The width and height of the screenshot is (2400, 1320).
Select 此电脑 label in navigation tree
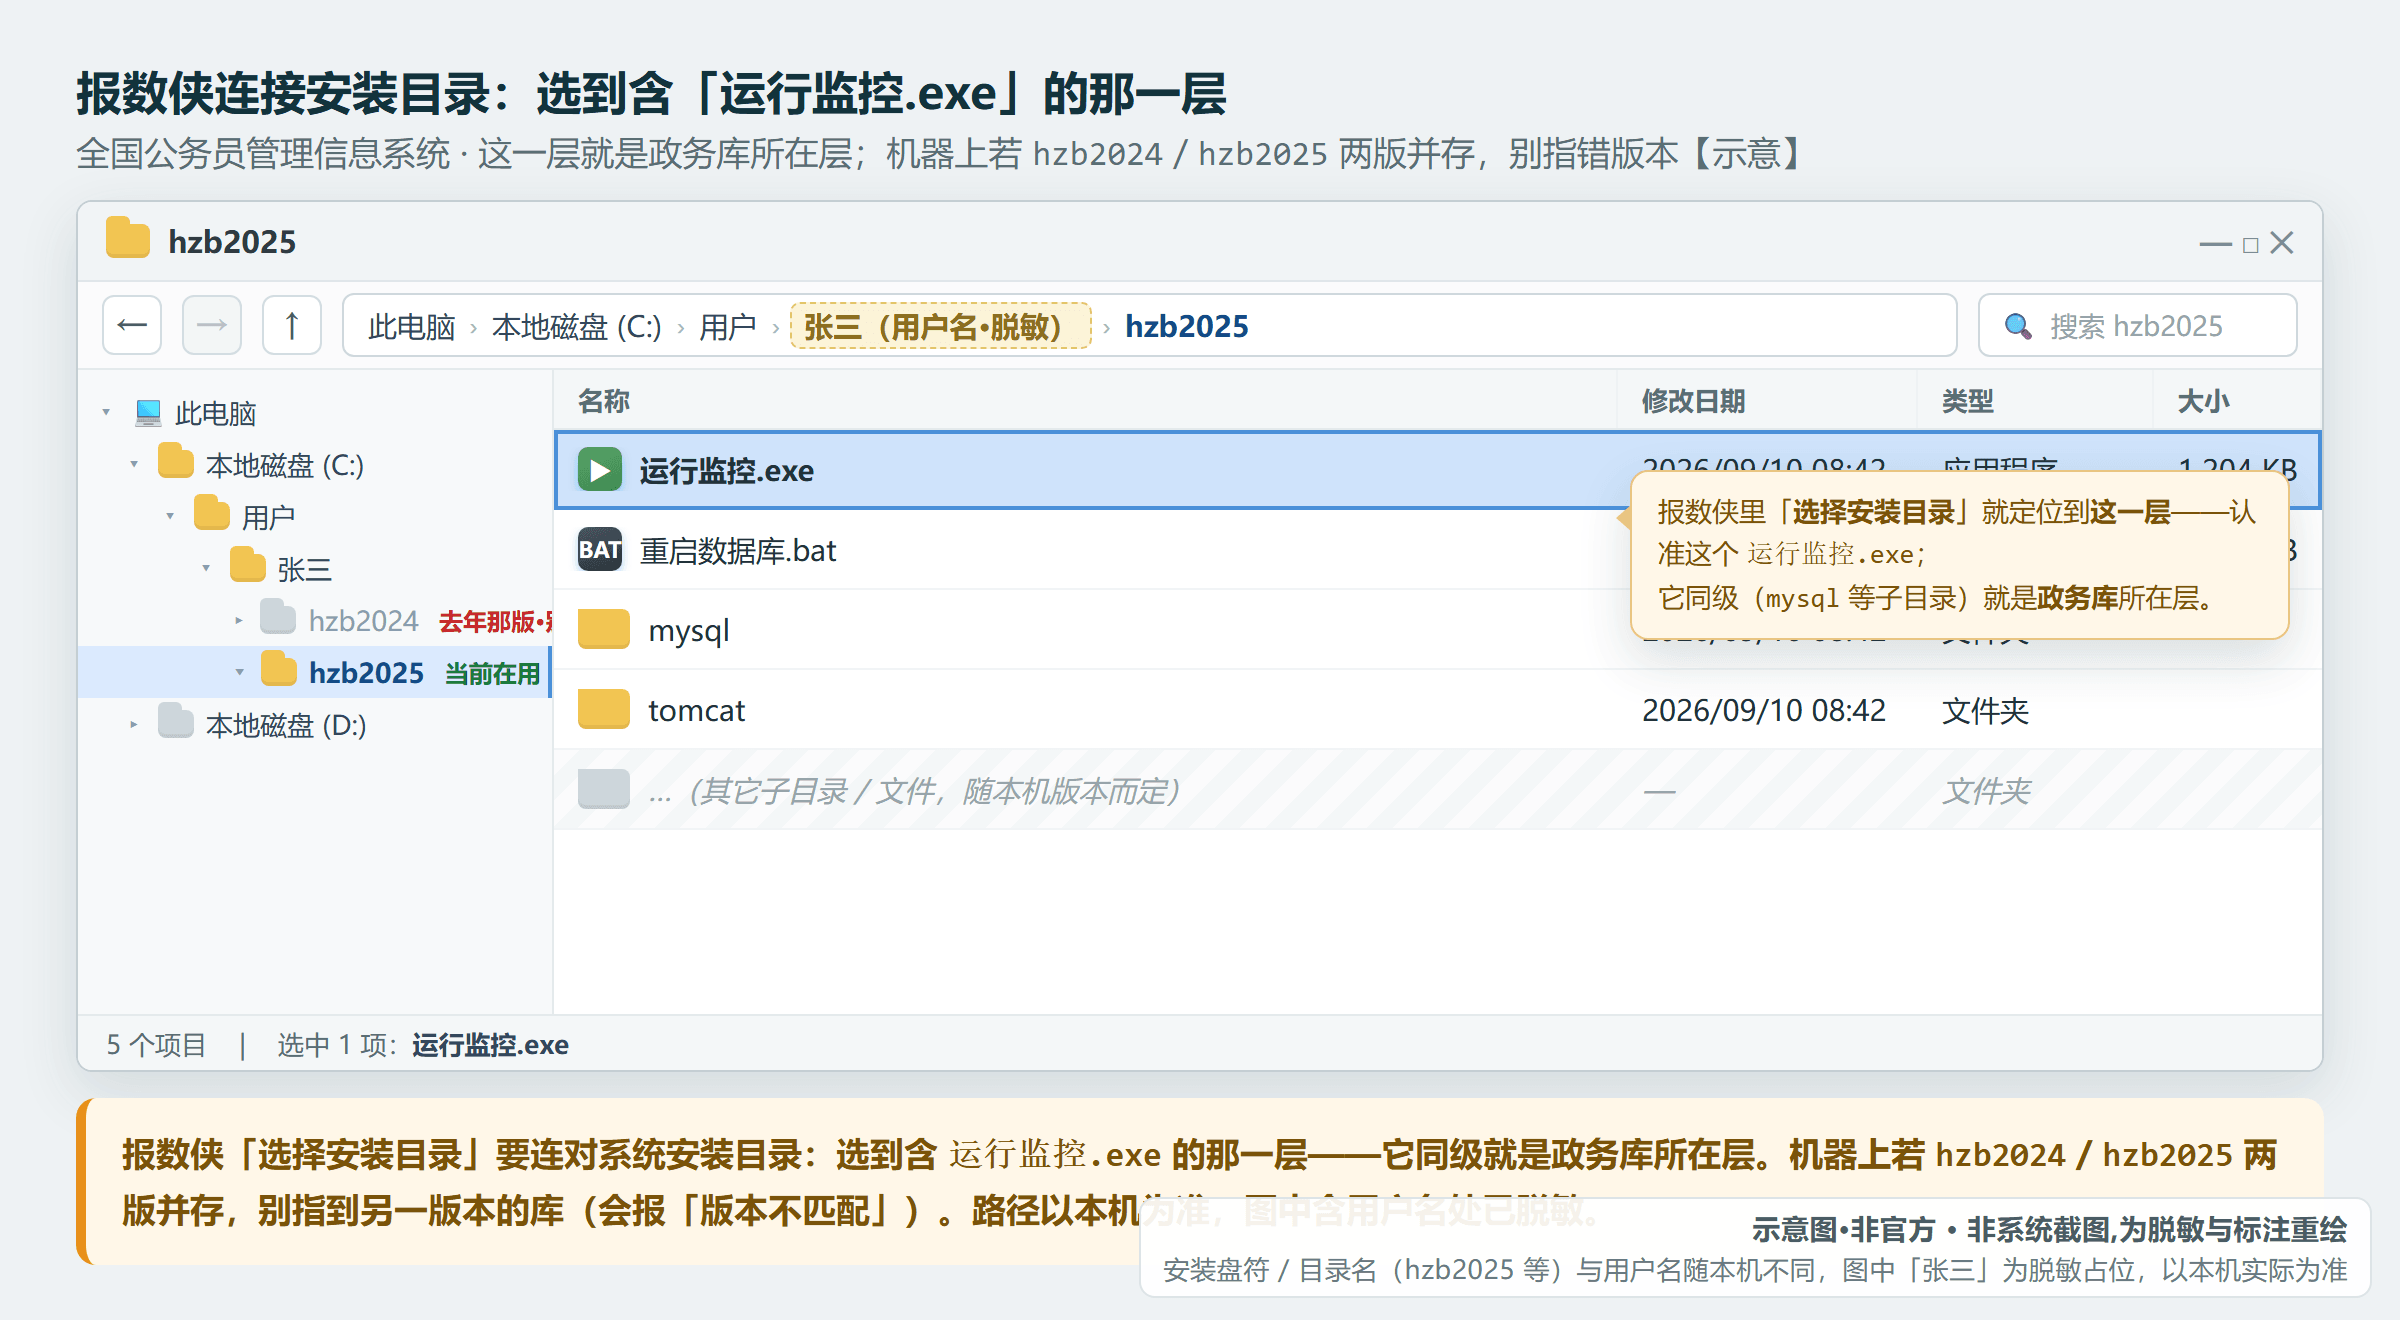(216, 413)
